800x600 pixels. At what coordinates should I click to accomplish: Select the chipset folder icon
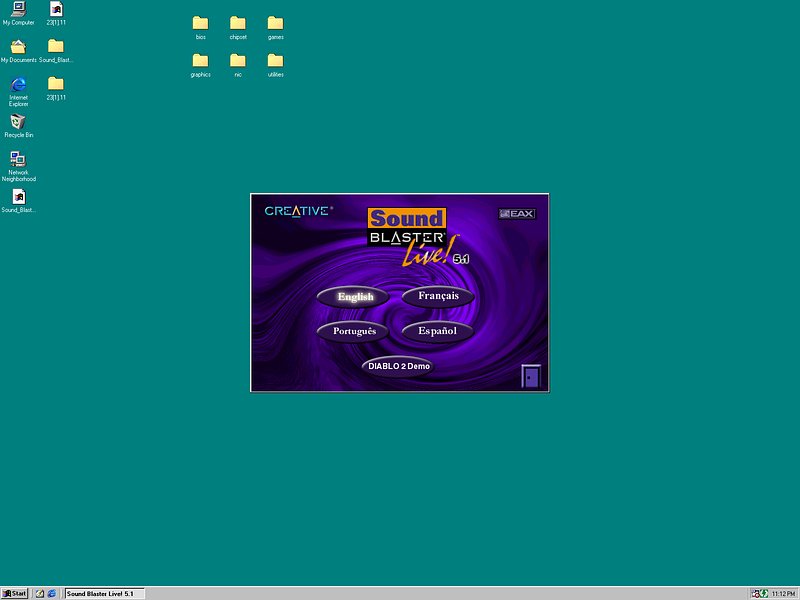238,23
